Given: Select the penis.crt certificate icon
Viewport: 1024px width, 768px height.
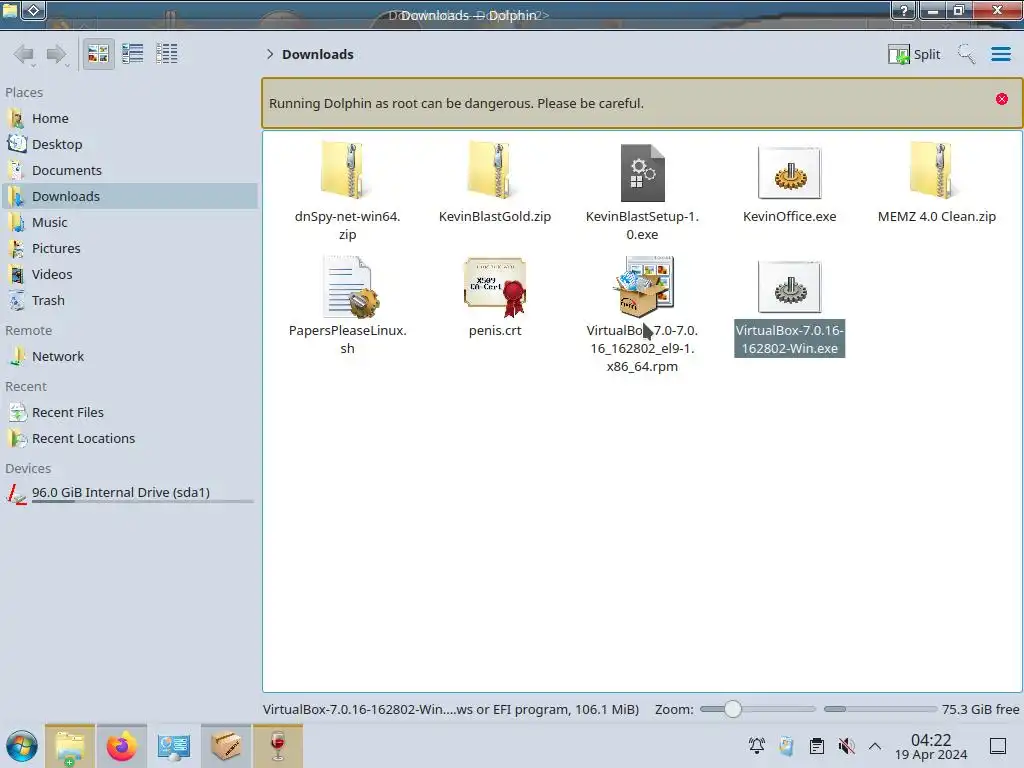Looking at the screenshot, I should [x=494, y=287].
